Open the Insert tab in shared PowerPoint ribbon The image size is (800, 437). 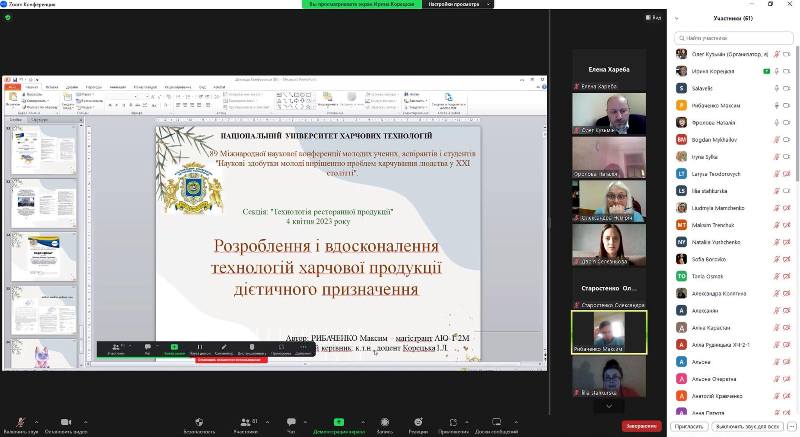(x=52, y=87)
